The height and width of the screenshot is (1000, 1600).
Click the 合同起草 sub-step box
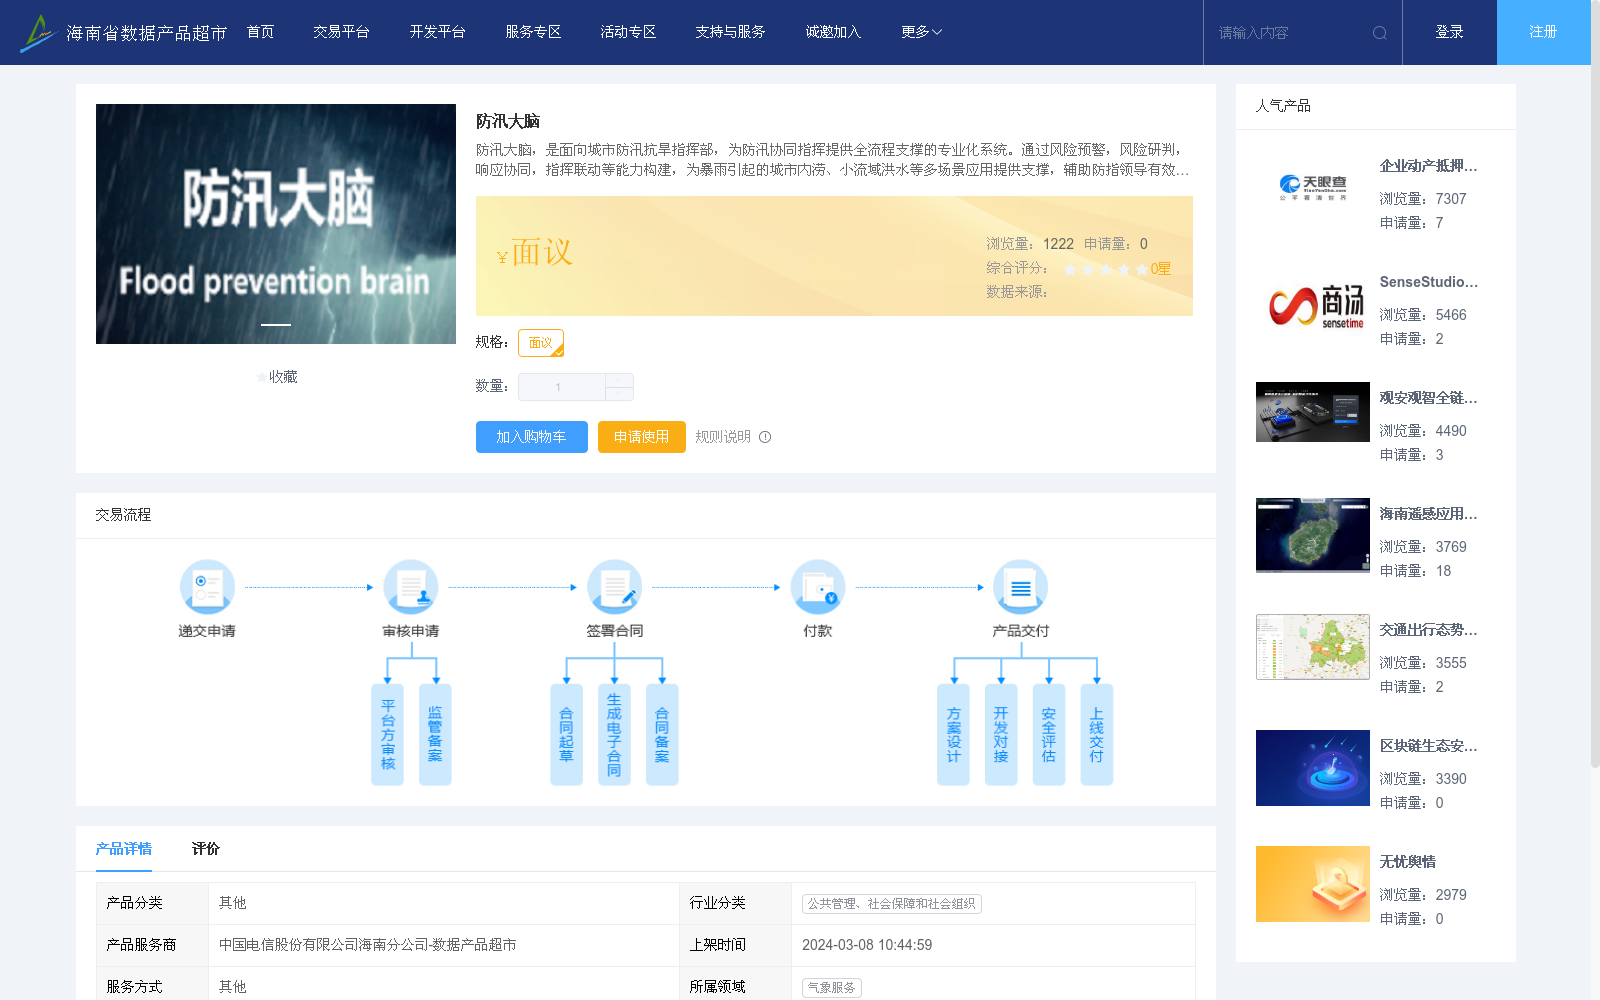(567, 735)
